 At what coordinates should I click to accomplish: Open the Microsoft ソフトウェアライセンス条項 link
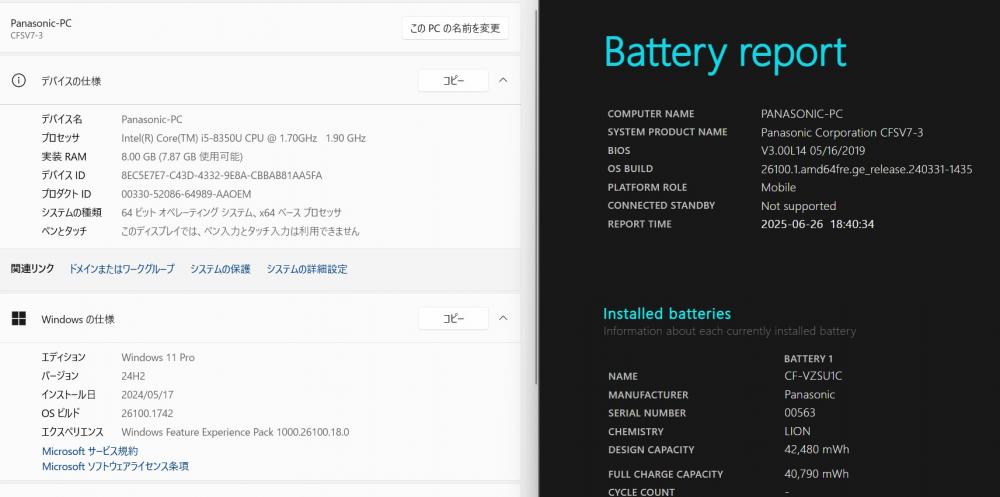pos(115,466)
